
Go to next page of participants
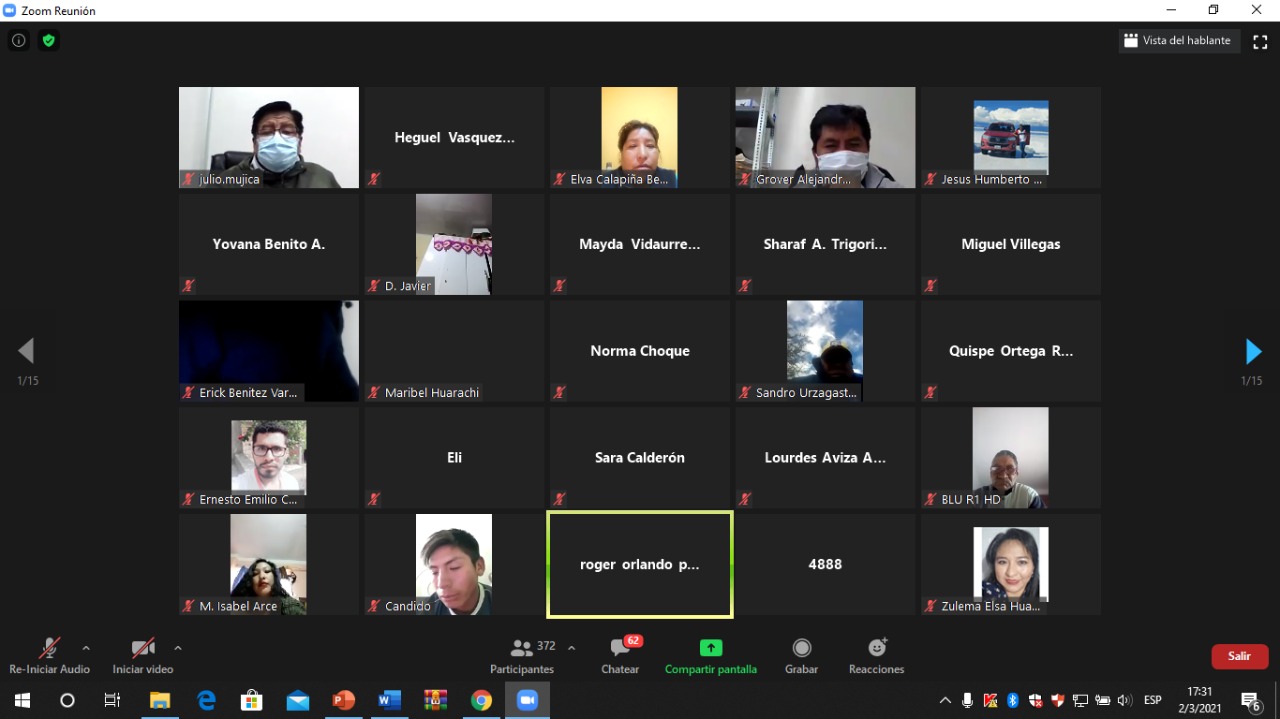click(x=1252, y=351)
